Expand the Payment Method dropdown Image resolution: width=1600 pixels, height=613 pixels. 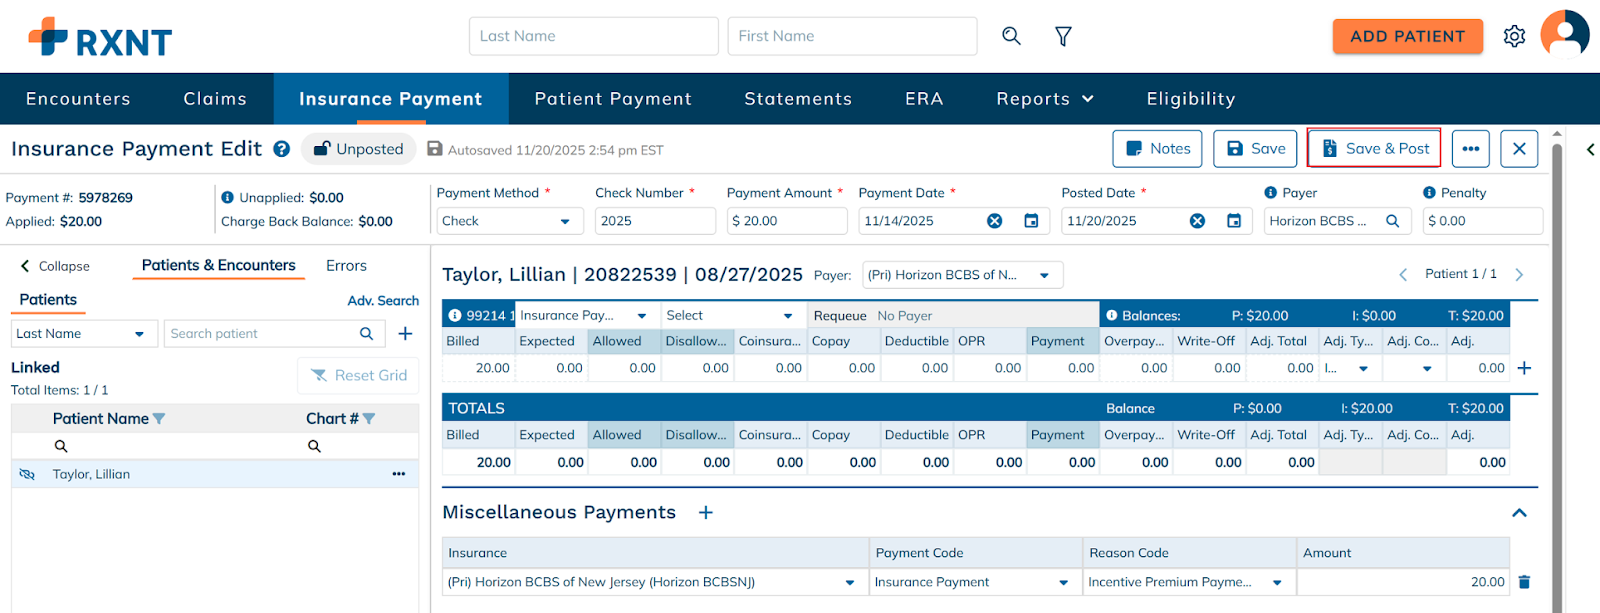(x=565, y=221)
